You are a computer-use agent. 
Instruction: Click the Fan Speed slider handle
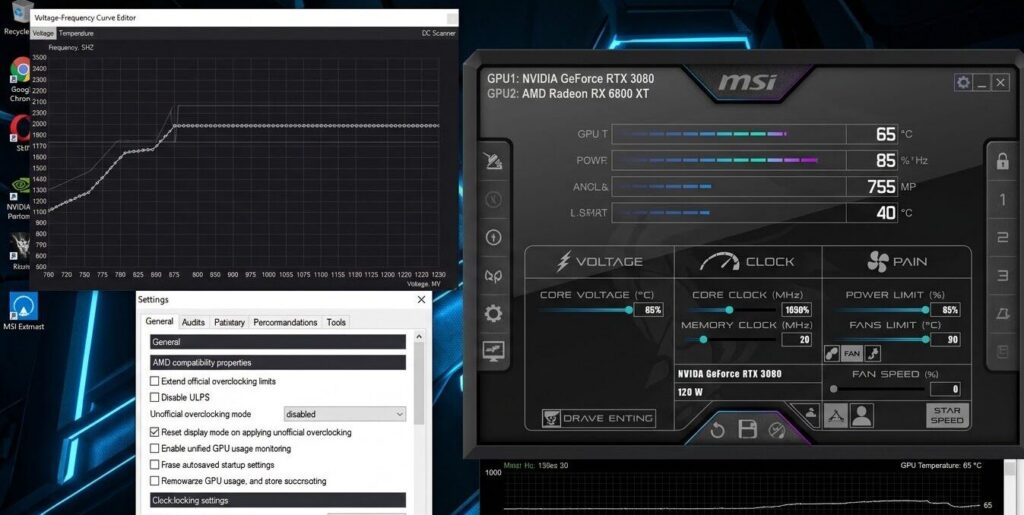(x=834, y=389)
